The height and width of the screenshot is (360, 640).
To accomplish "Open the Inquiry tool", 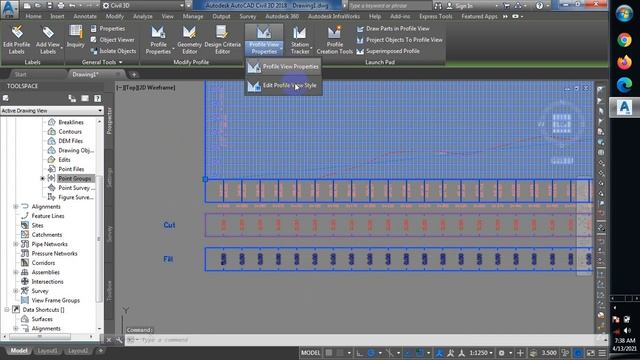I will coord(76,37).
